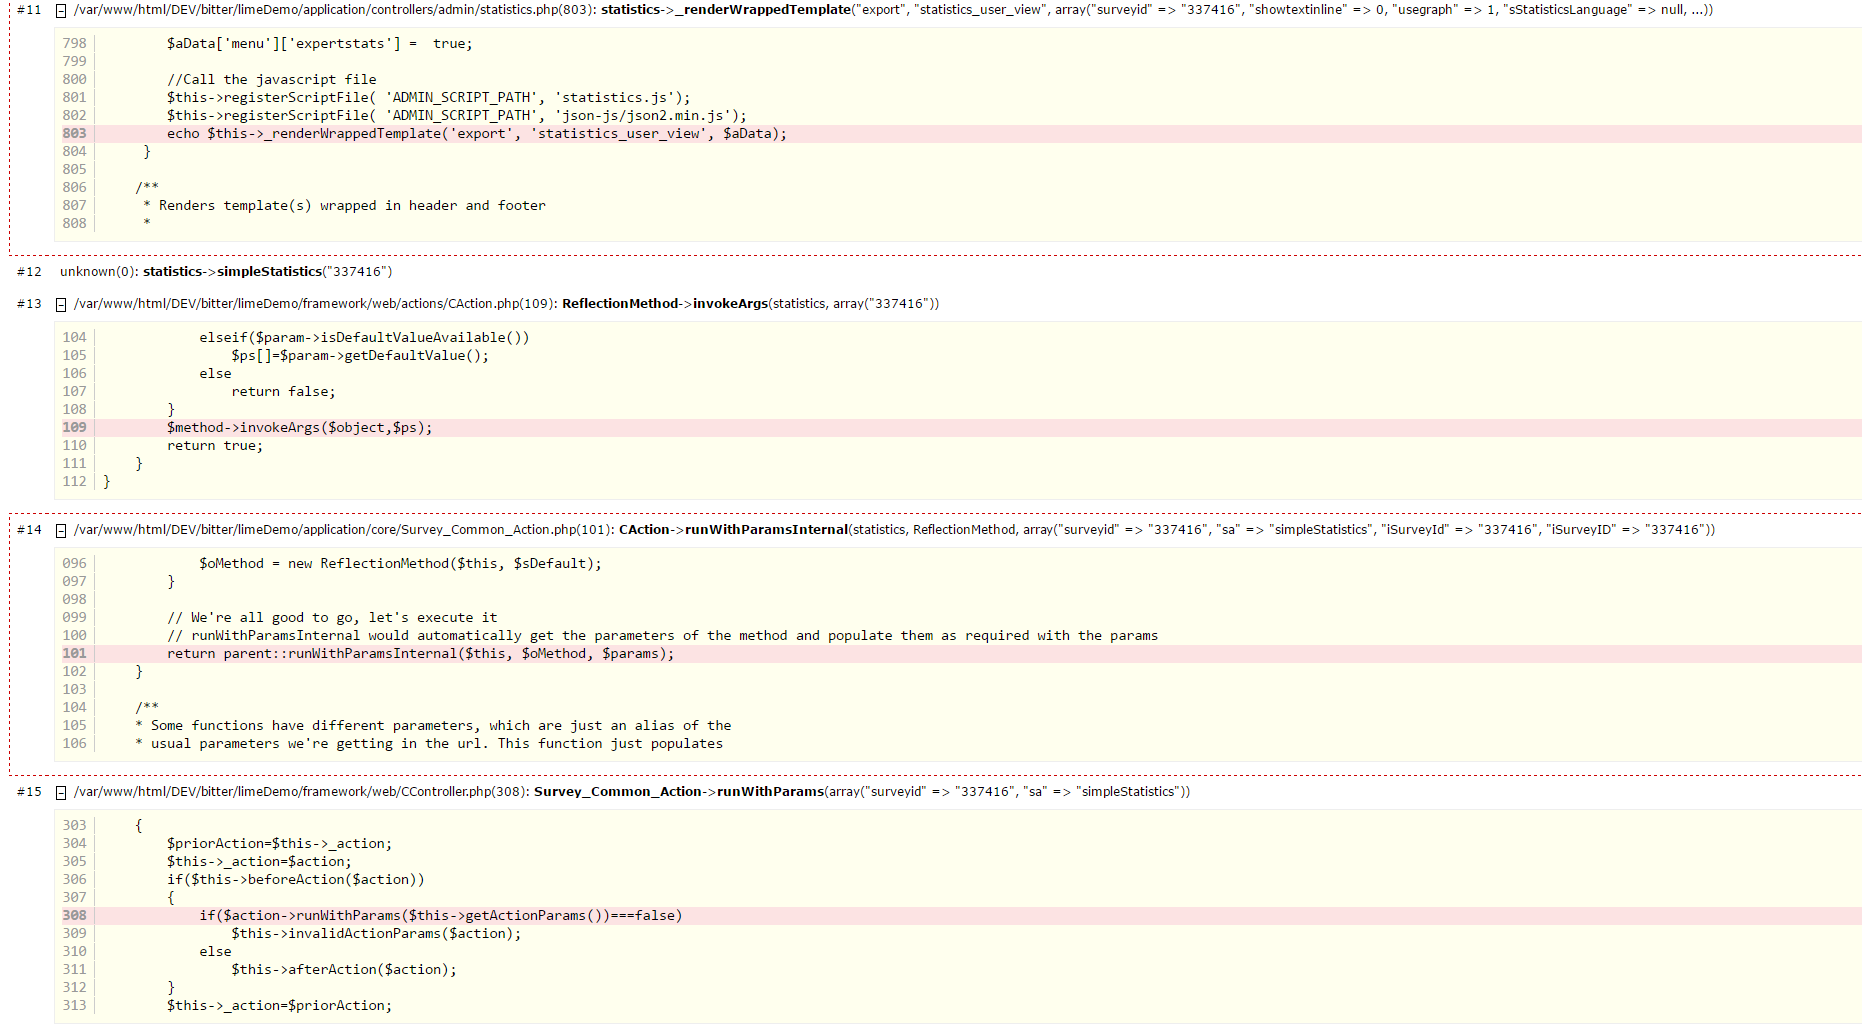Image resolution: width=1862 pixels, height=1034 pixels.
Task: Click the #12 trace number label
Action: [29, 272]
